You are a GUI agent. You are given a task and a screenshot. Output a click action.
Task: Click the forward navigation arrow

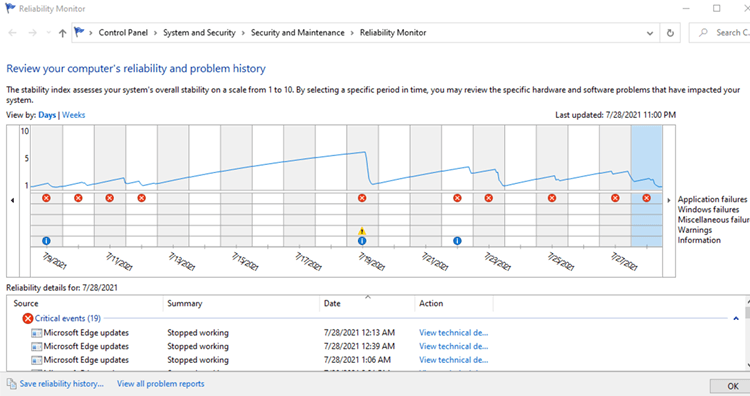coord(33,33)
